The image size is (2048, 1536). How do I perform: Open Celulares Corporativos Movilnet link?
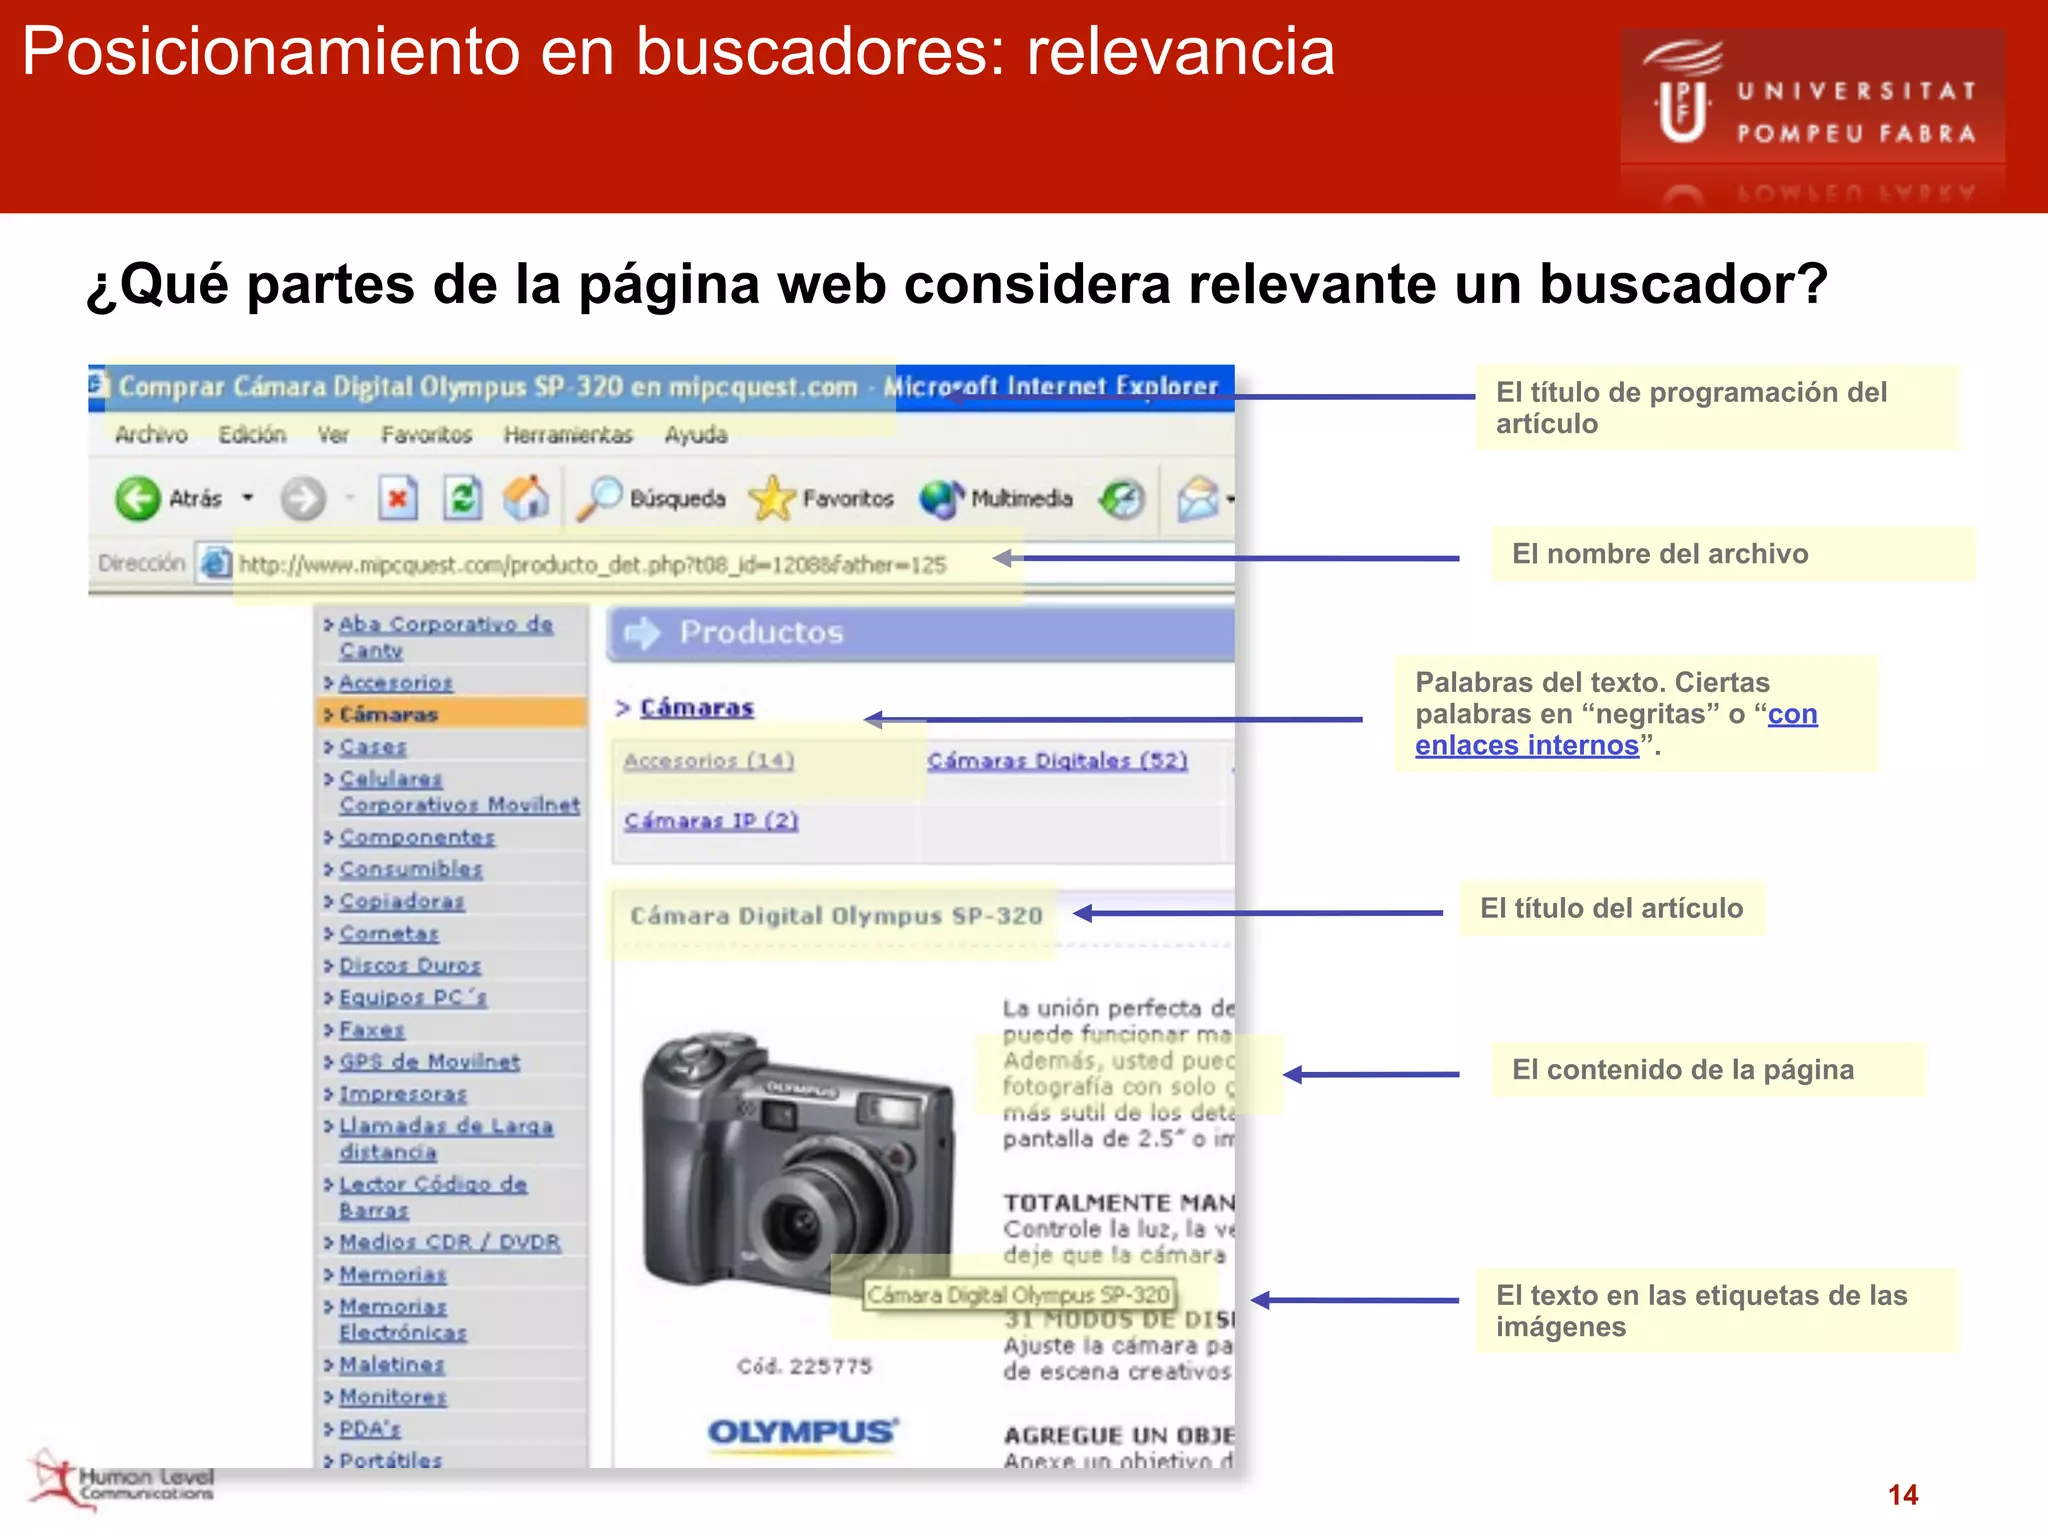pos(459,792)
